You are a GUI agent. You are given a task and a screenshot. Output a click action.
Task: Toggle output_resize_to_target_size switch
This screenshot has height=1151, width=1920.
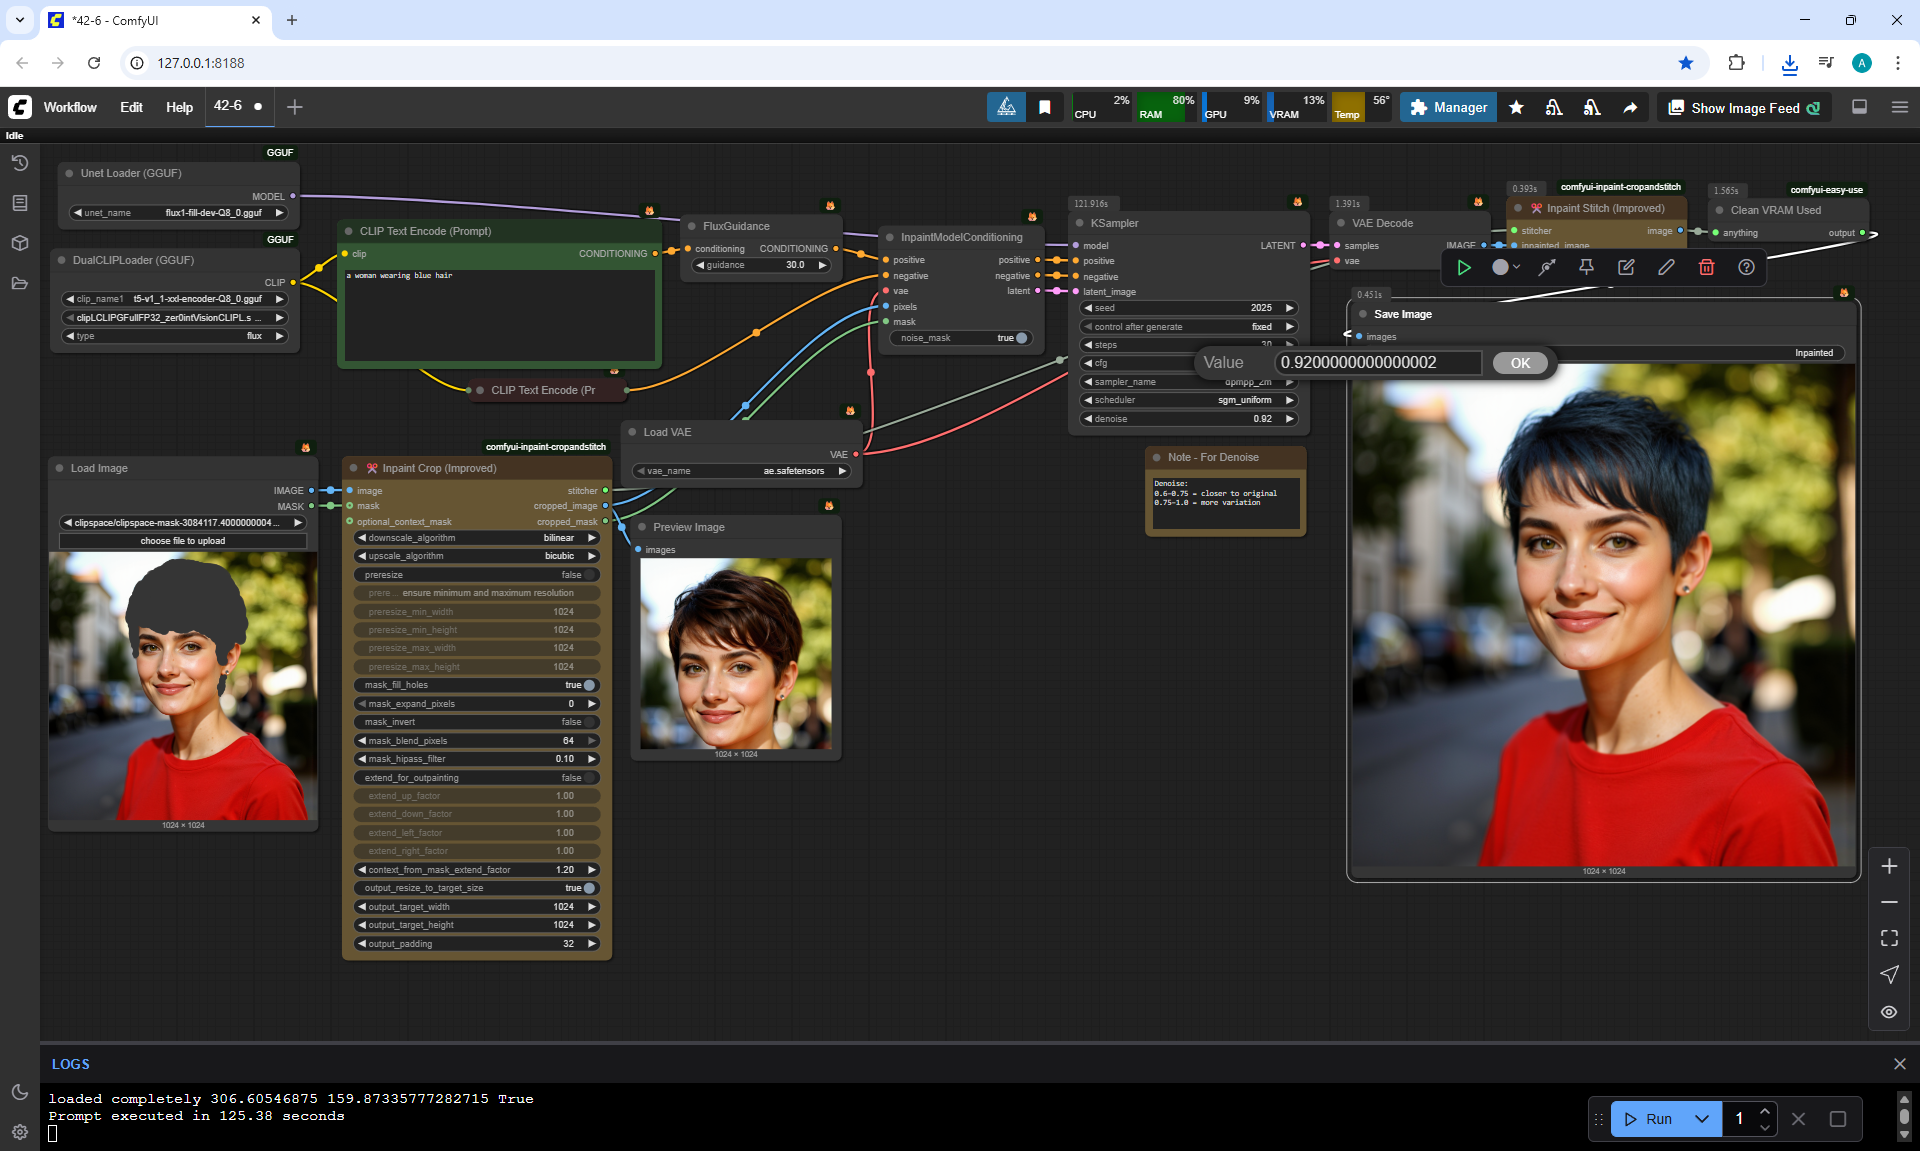[589, 888]
